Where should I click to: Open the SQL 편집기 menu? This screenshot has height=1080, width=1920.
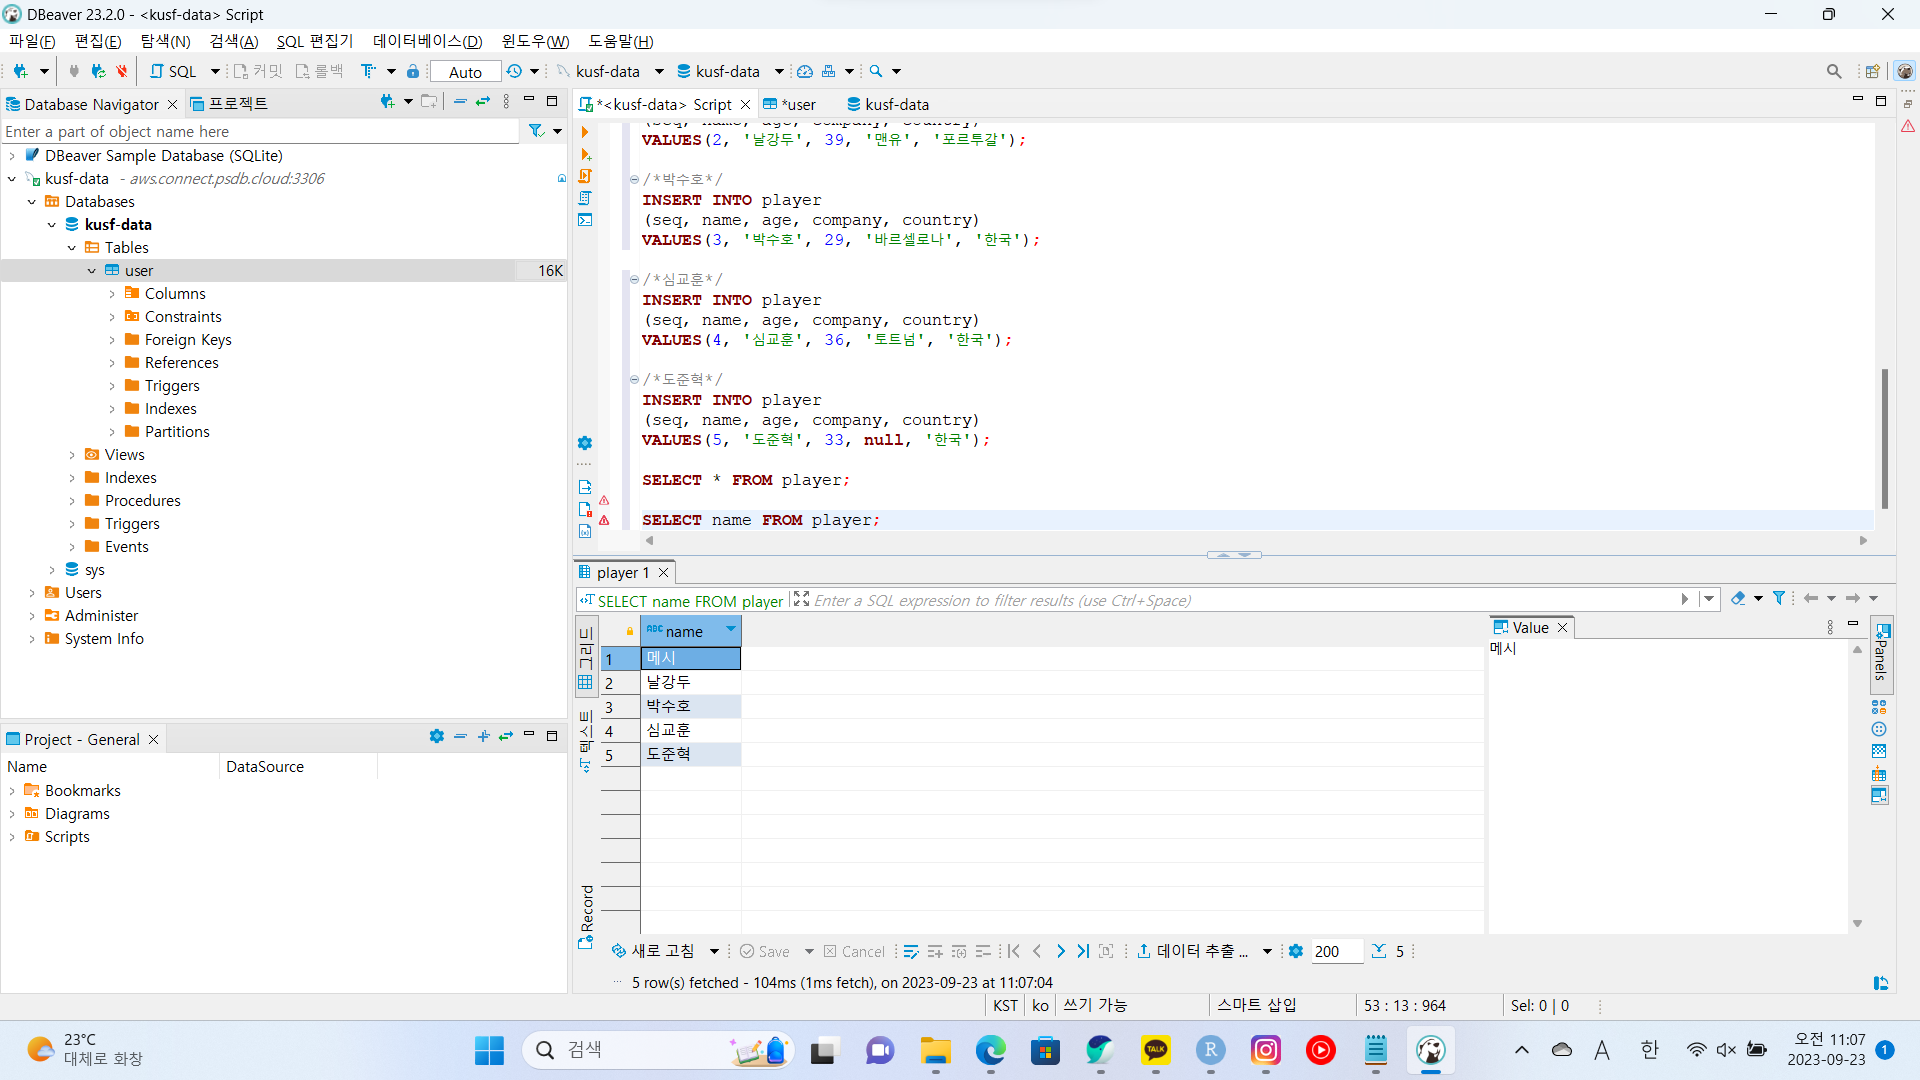314,41
